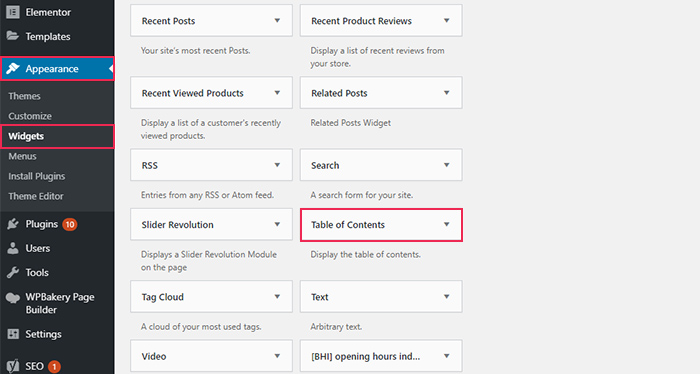Click the Templates folder icon

(13, 36)
